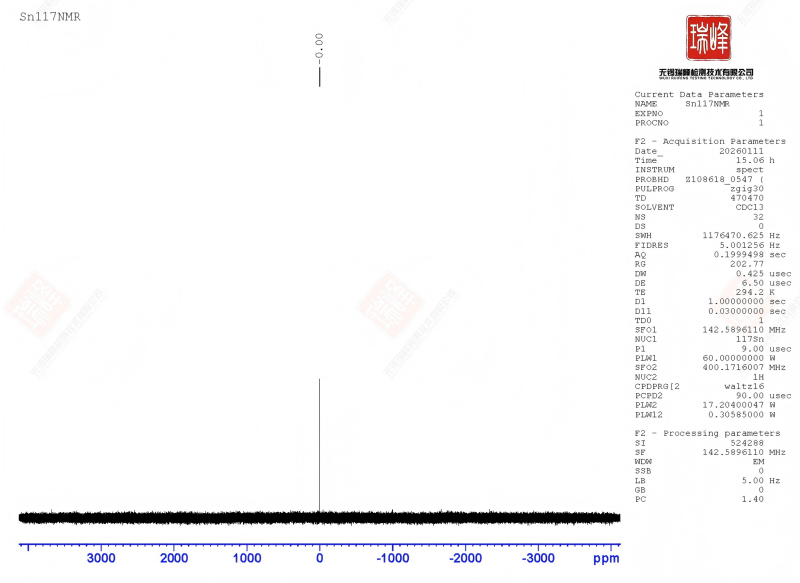Click the F2 - Processing parameters heading
800x583 pixels.
tap(707, 433)
